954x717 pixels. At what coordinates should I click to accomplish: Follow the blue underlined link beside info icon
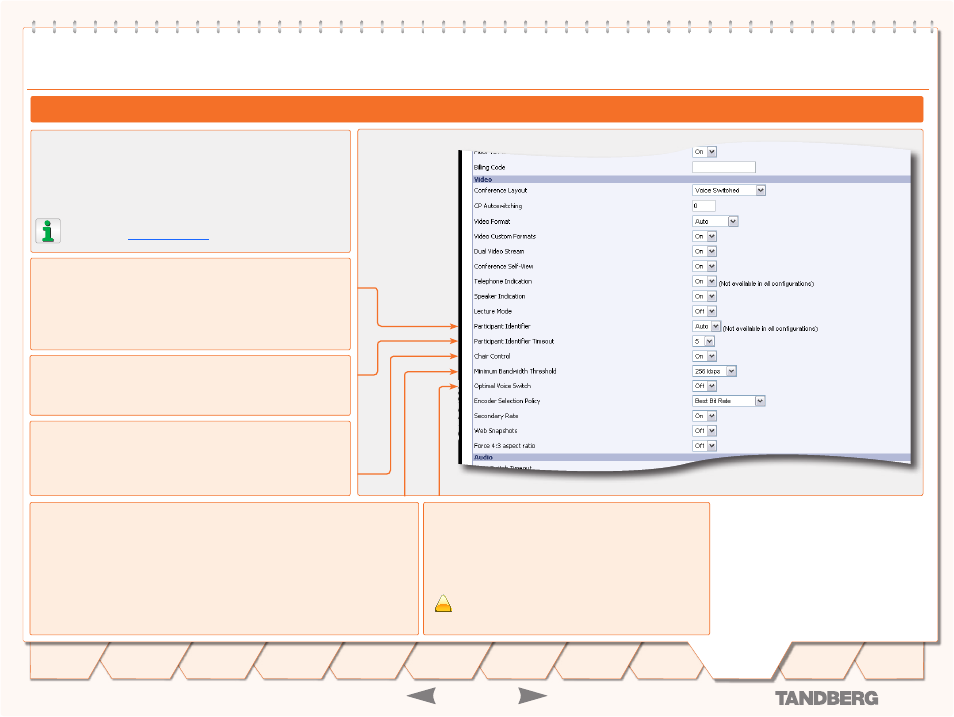[x=169, y=239]
